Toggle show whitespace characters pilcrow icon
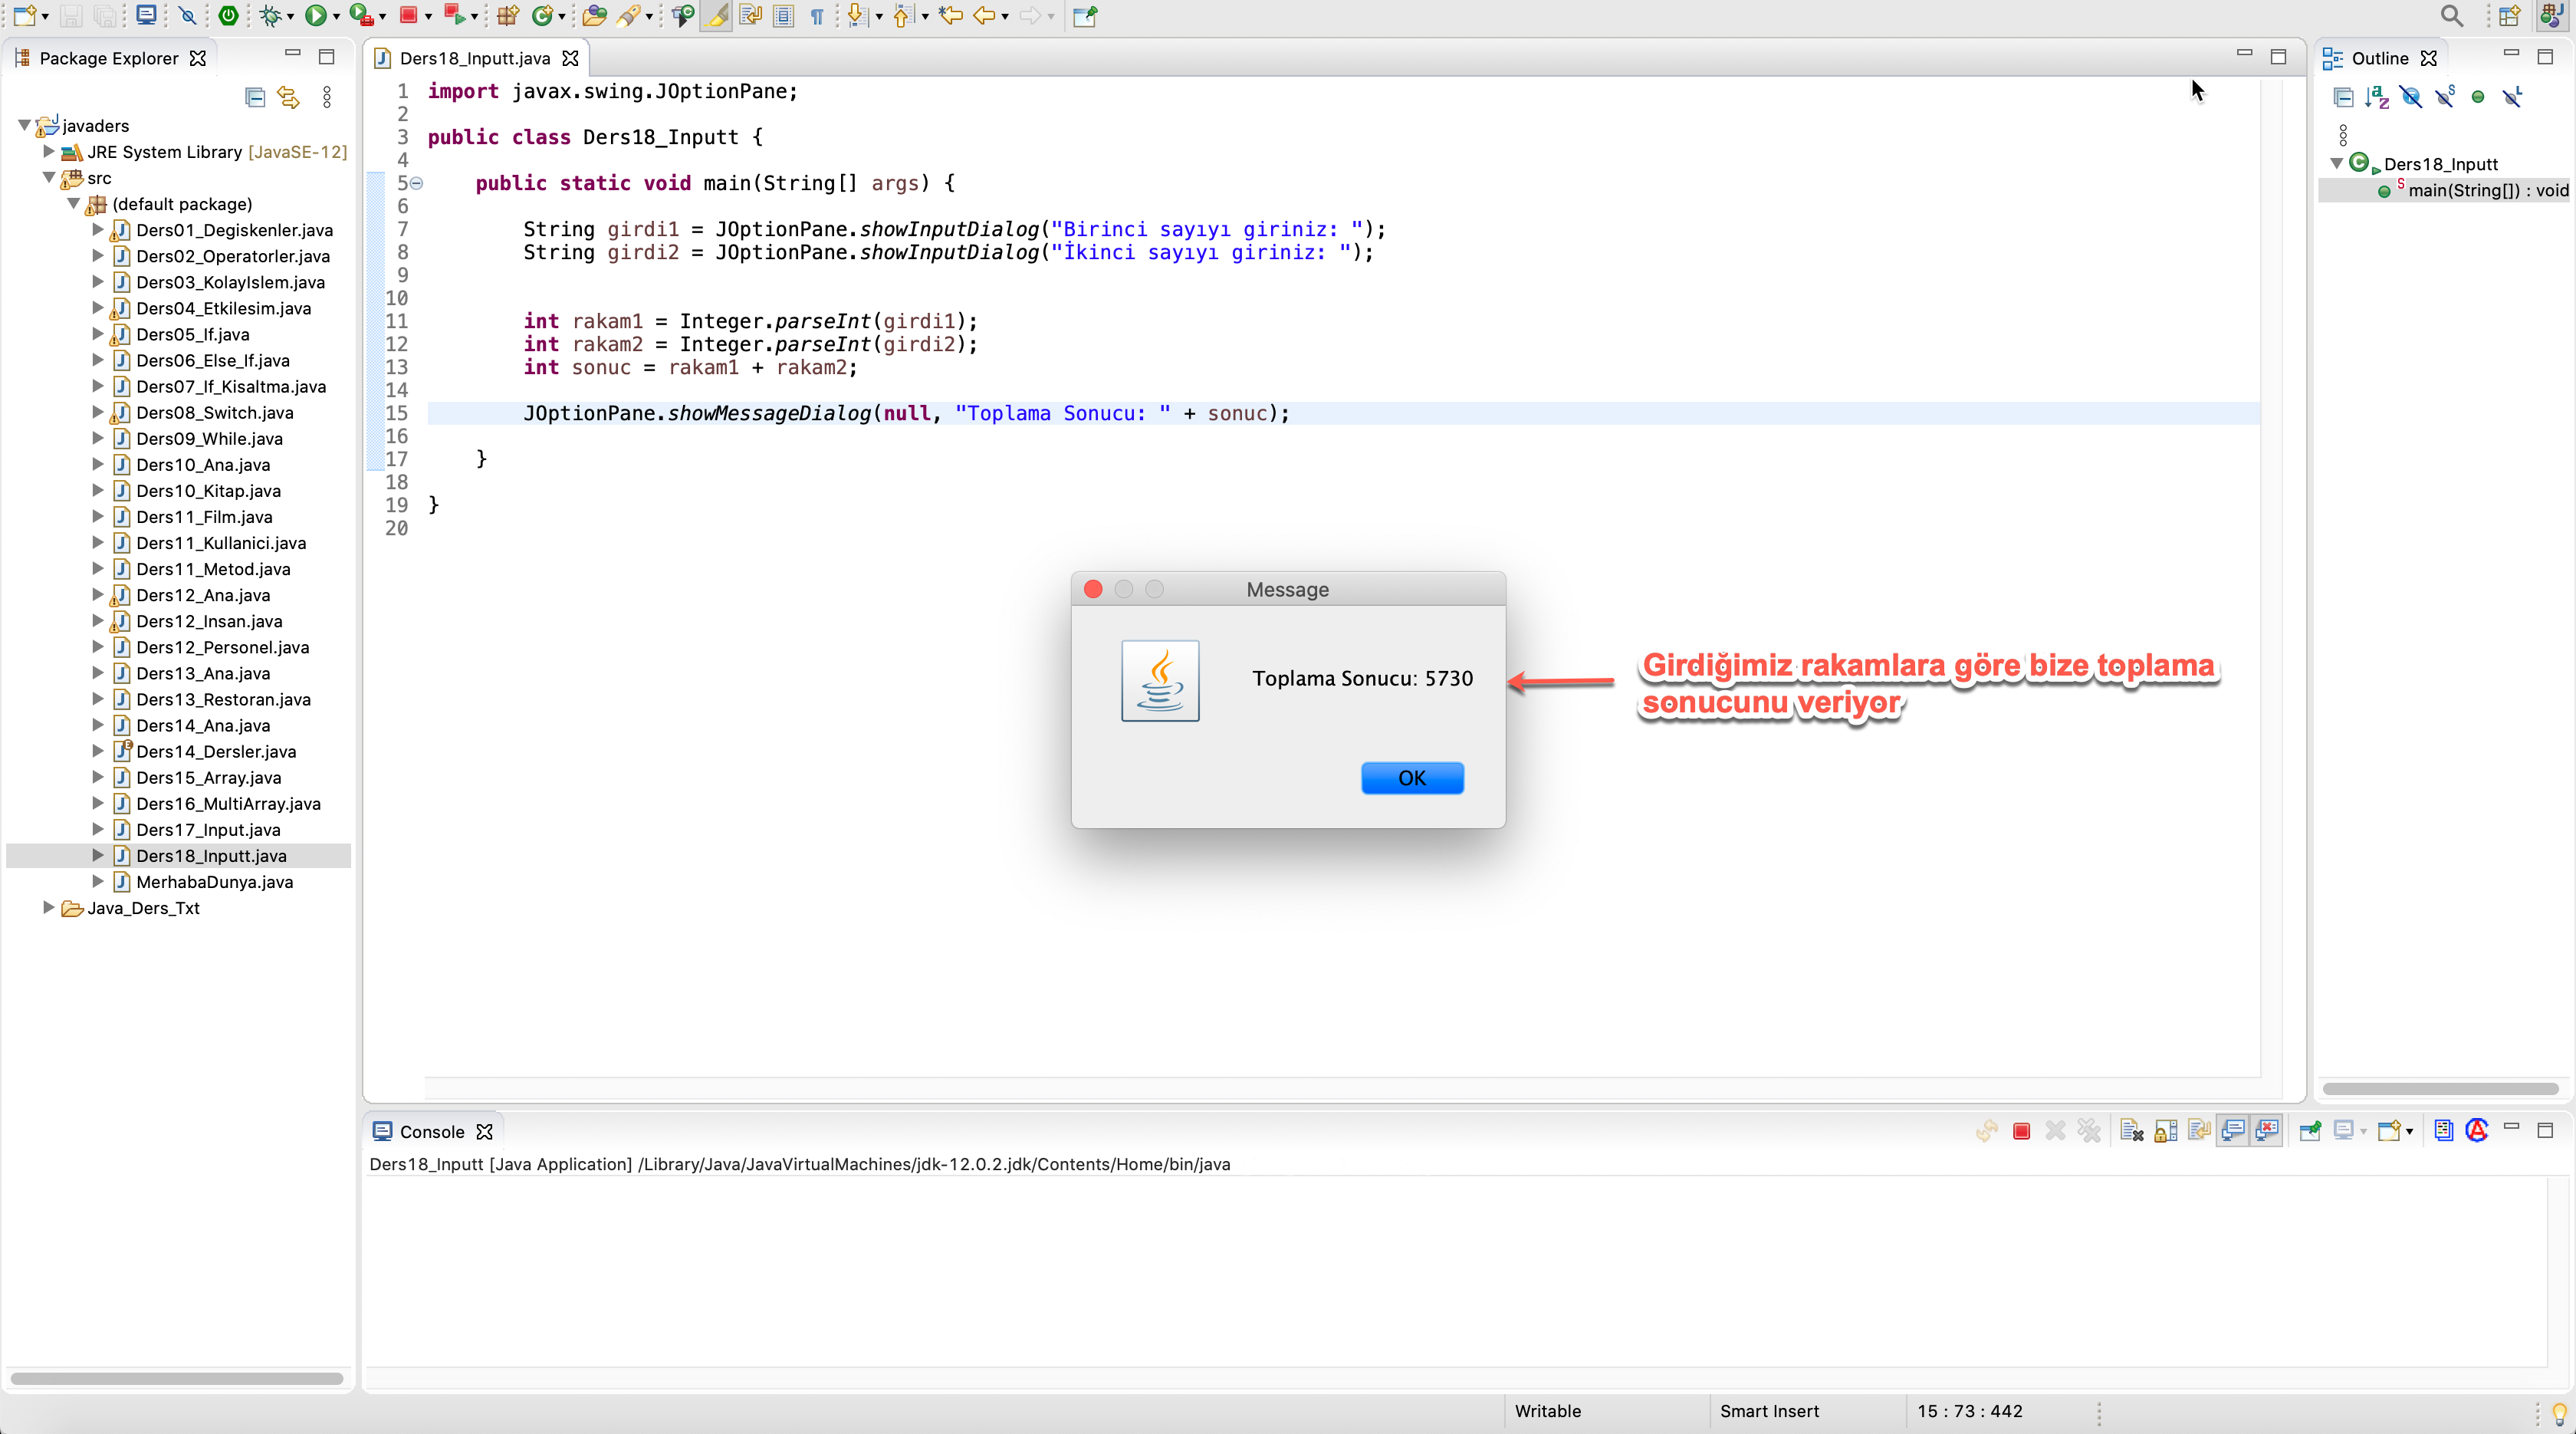 click(817, 15)
